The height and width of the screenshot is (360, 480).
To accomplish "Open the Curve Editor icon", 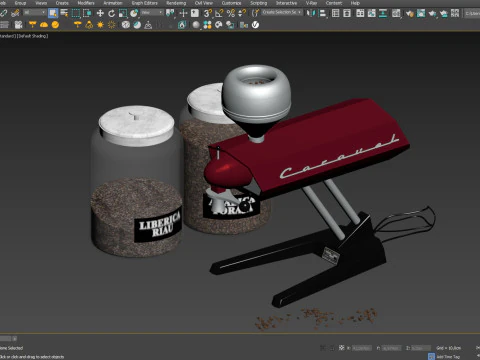I will tap(371, 13).
